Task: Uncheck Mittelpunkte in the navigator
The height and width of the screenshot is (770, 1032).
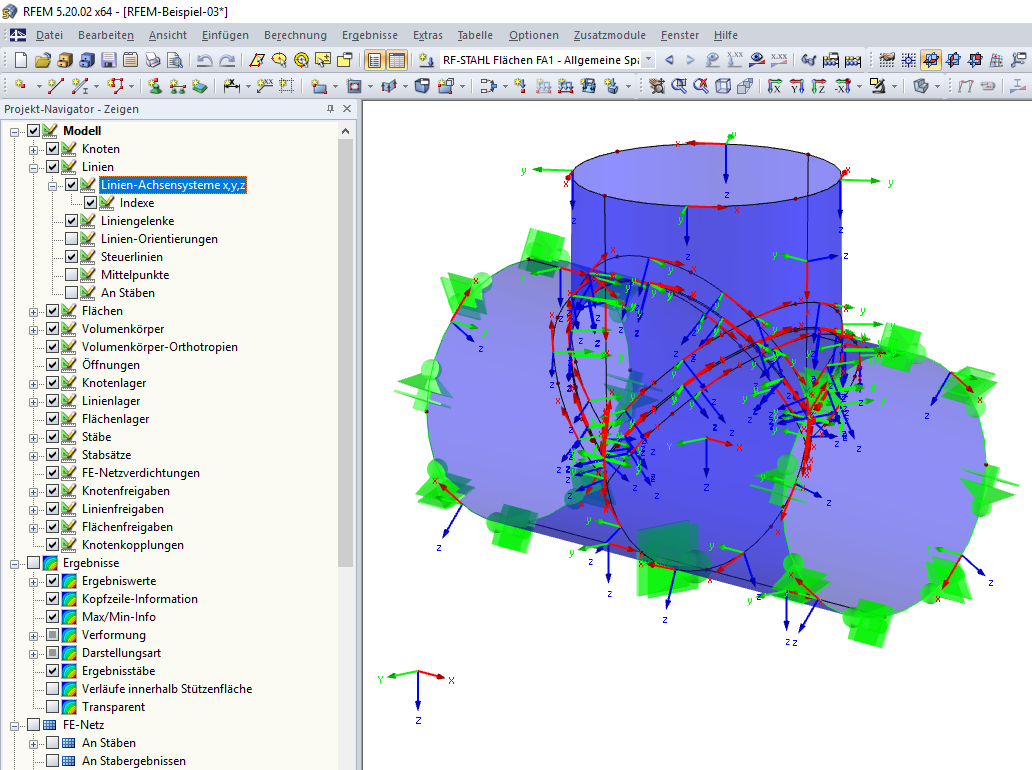Action: coord(72,274)
